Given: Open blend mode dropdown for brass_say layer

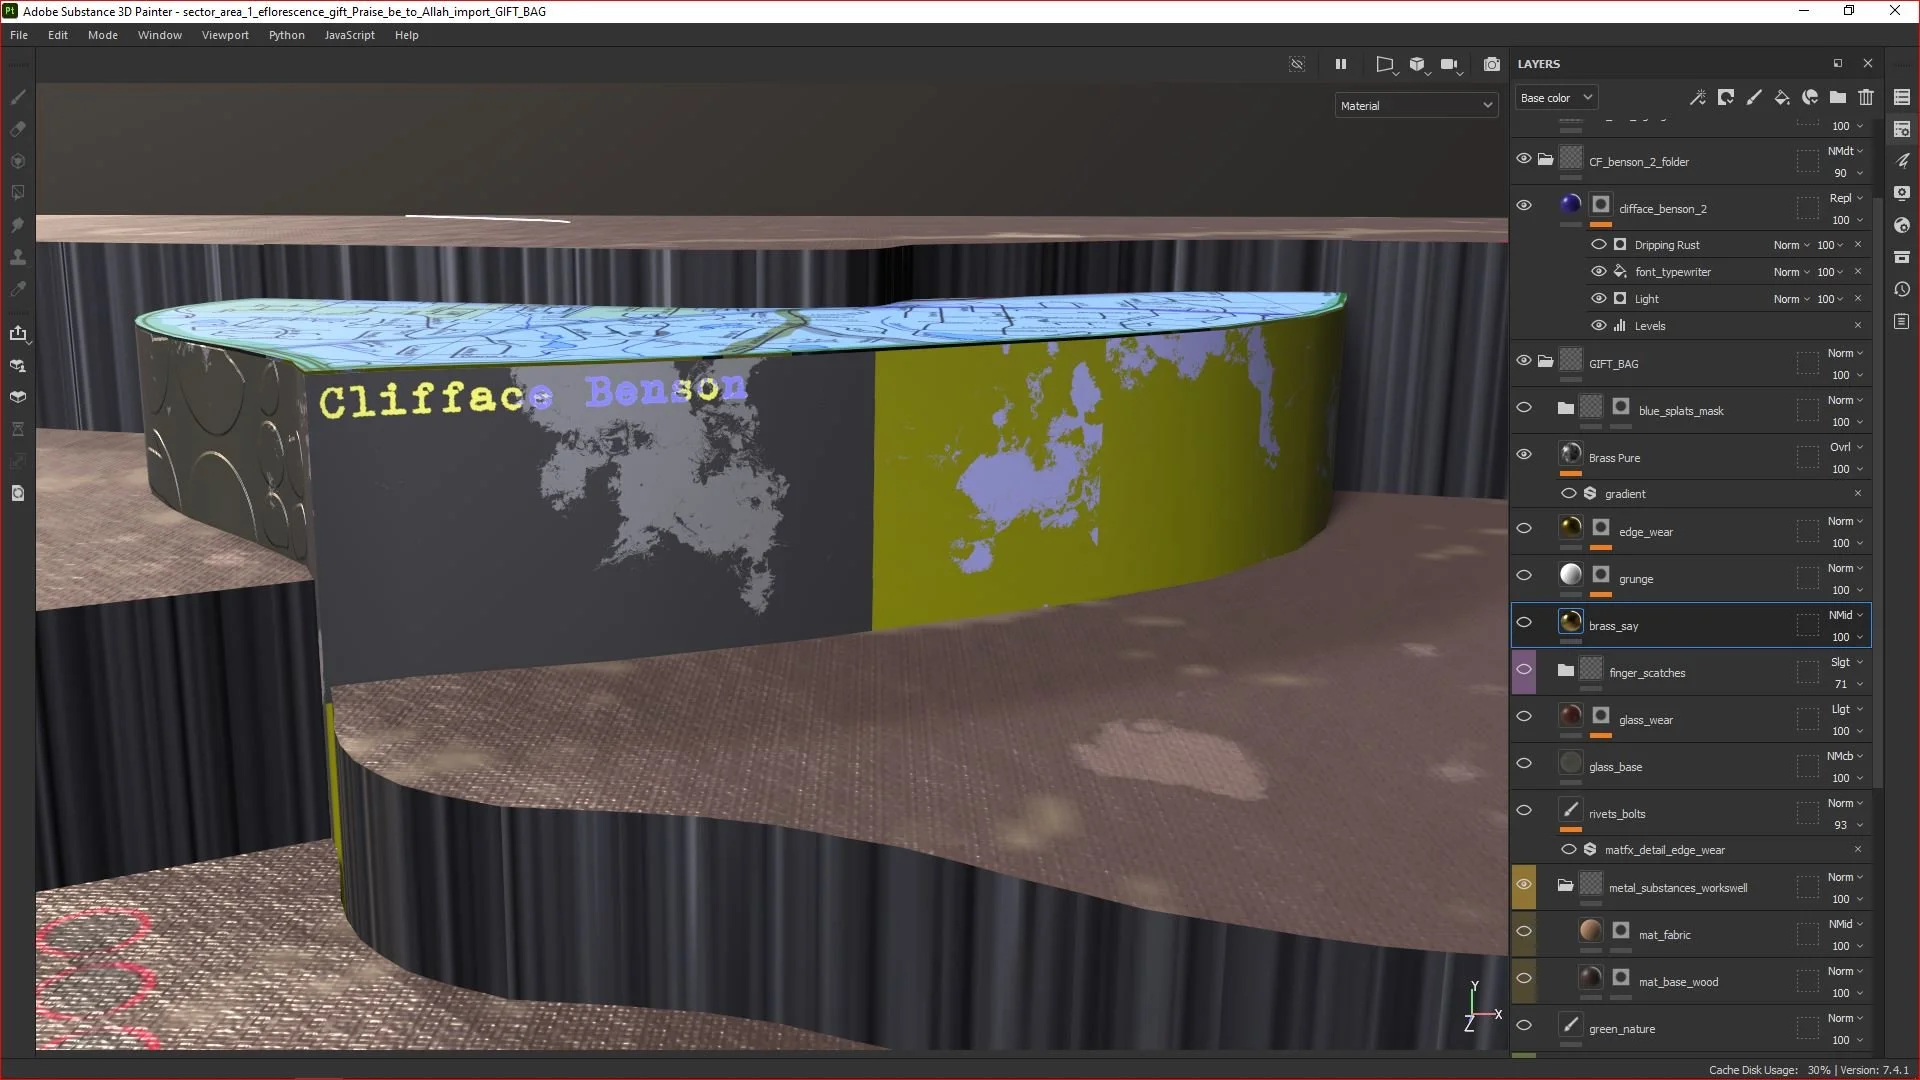Looking at the screenshot, I should [1846, 616].
